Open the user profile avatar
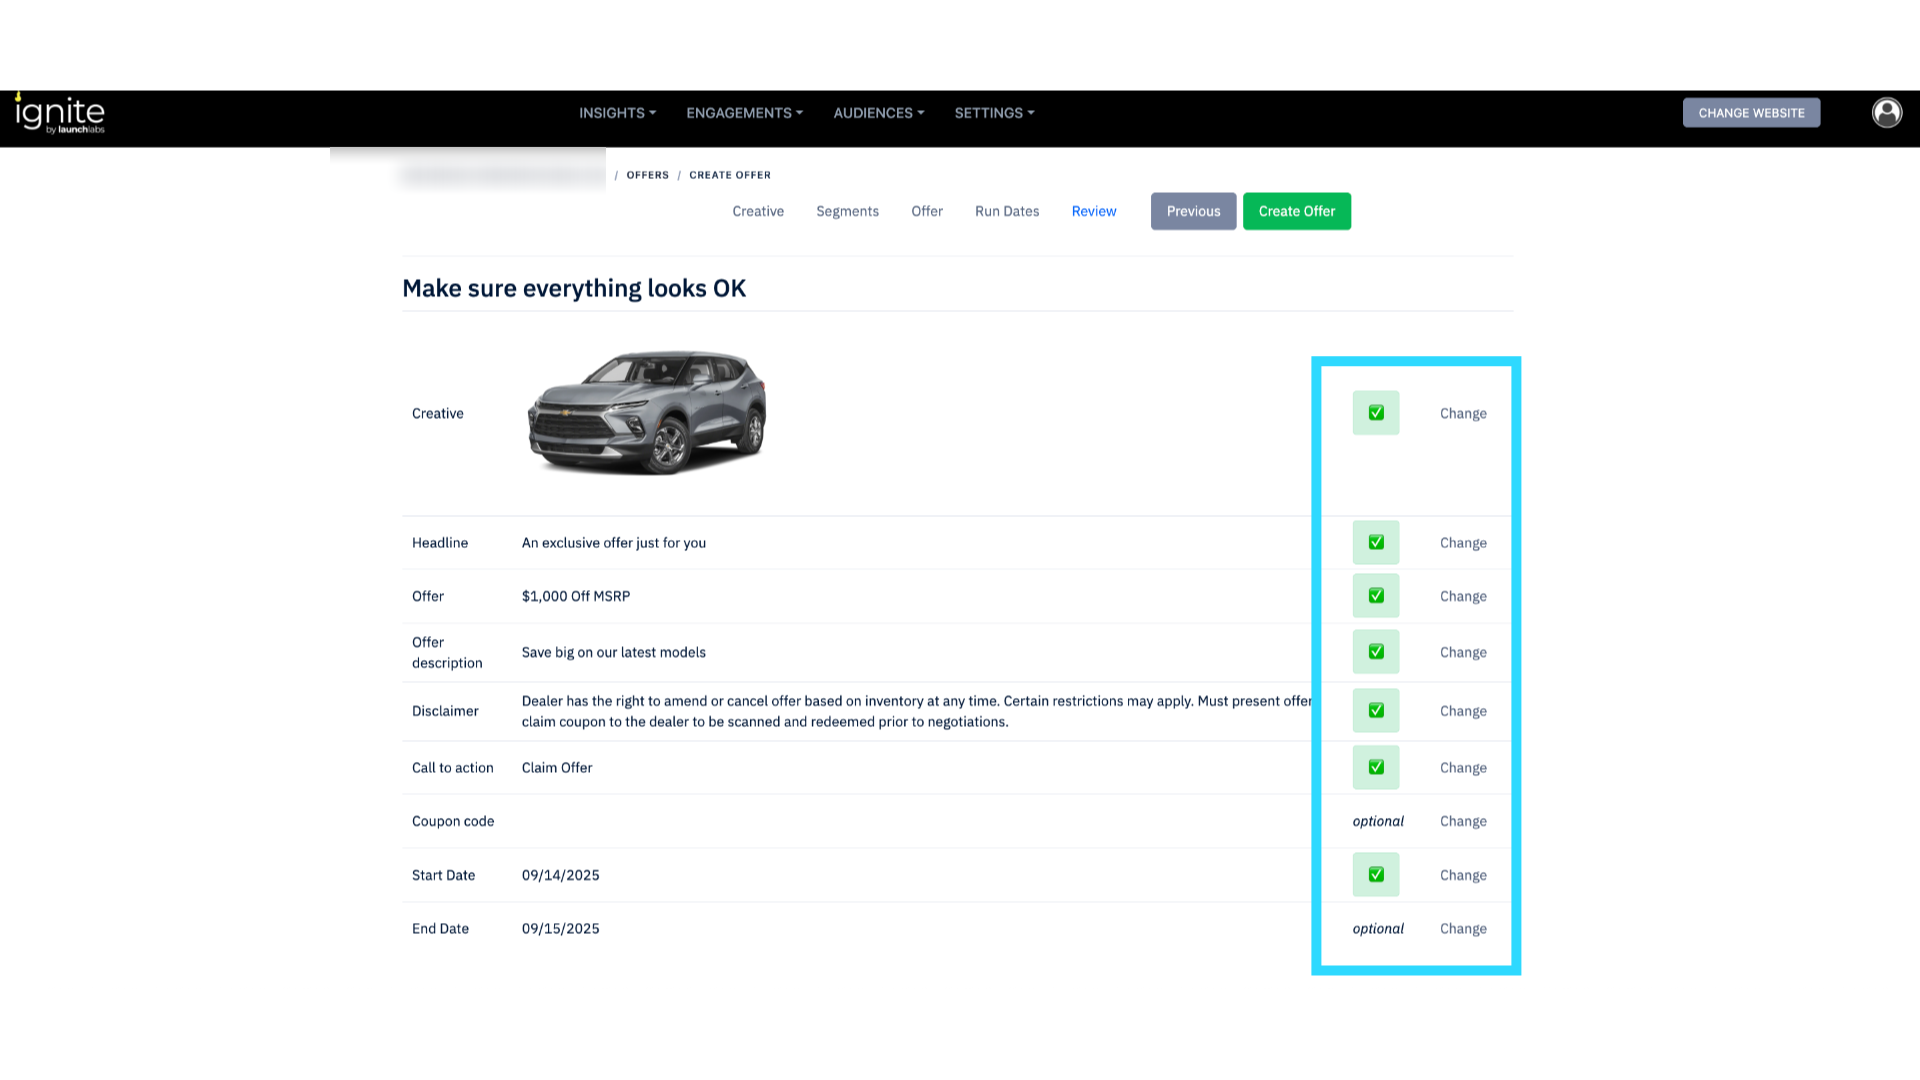 click(x=1886, y=113)
